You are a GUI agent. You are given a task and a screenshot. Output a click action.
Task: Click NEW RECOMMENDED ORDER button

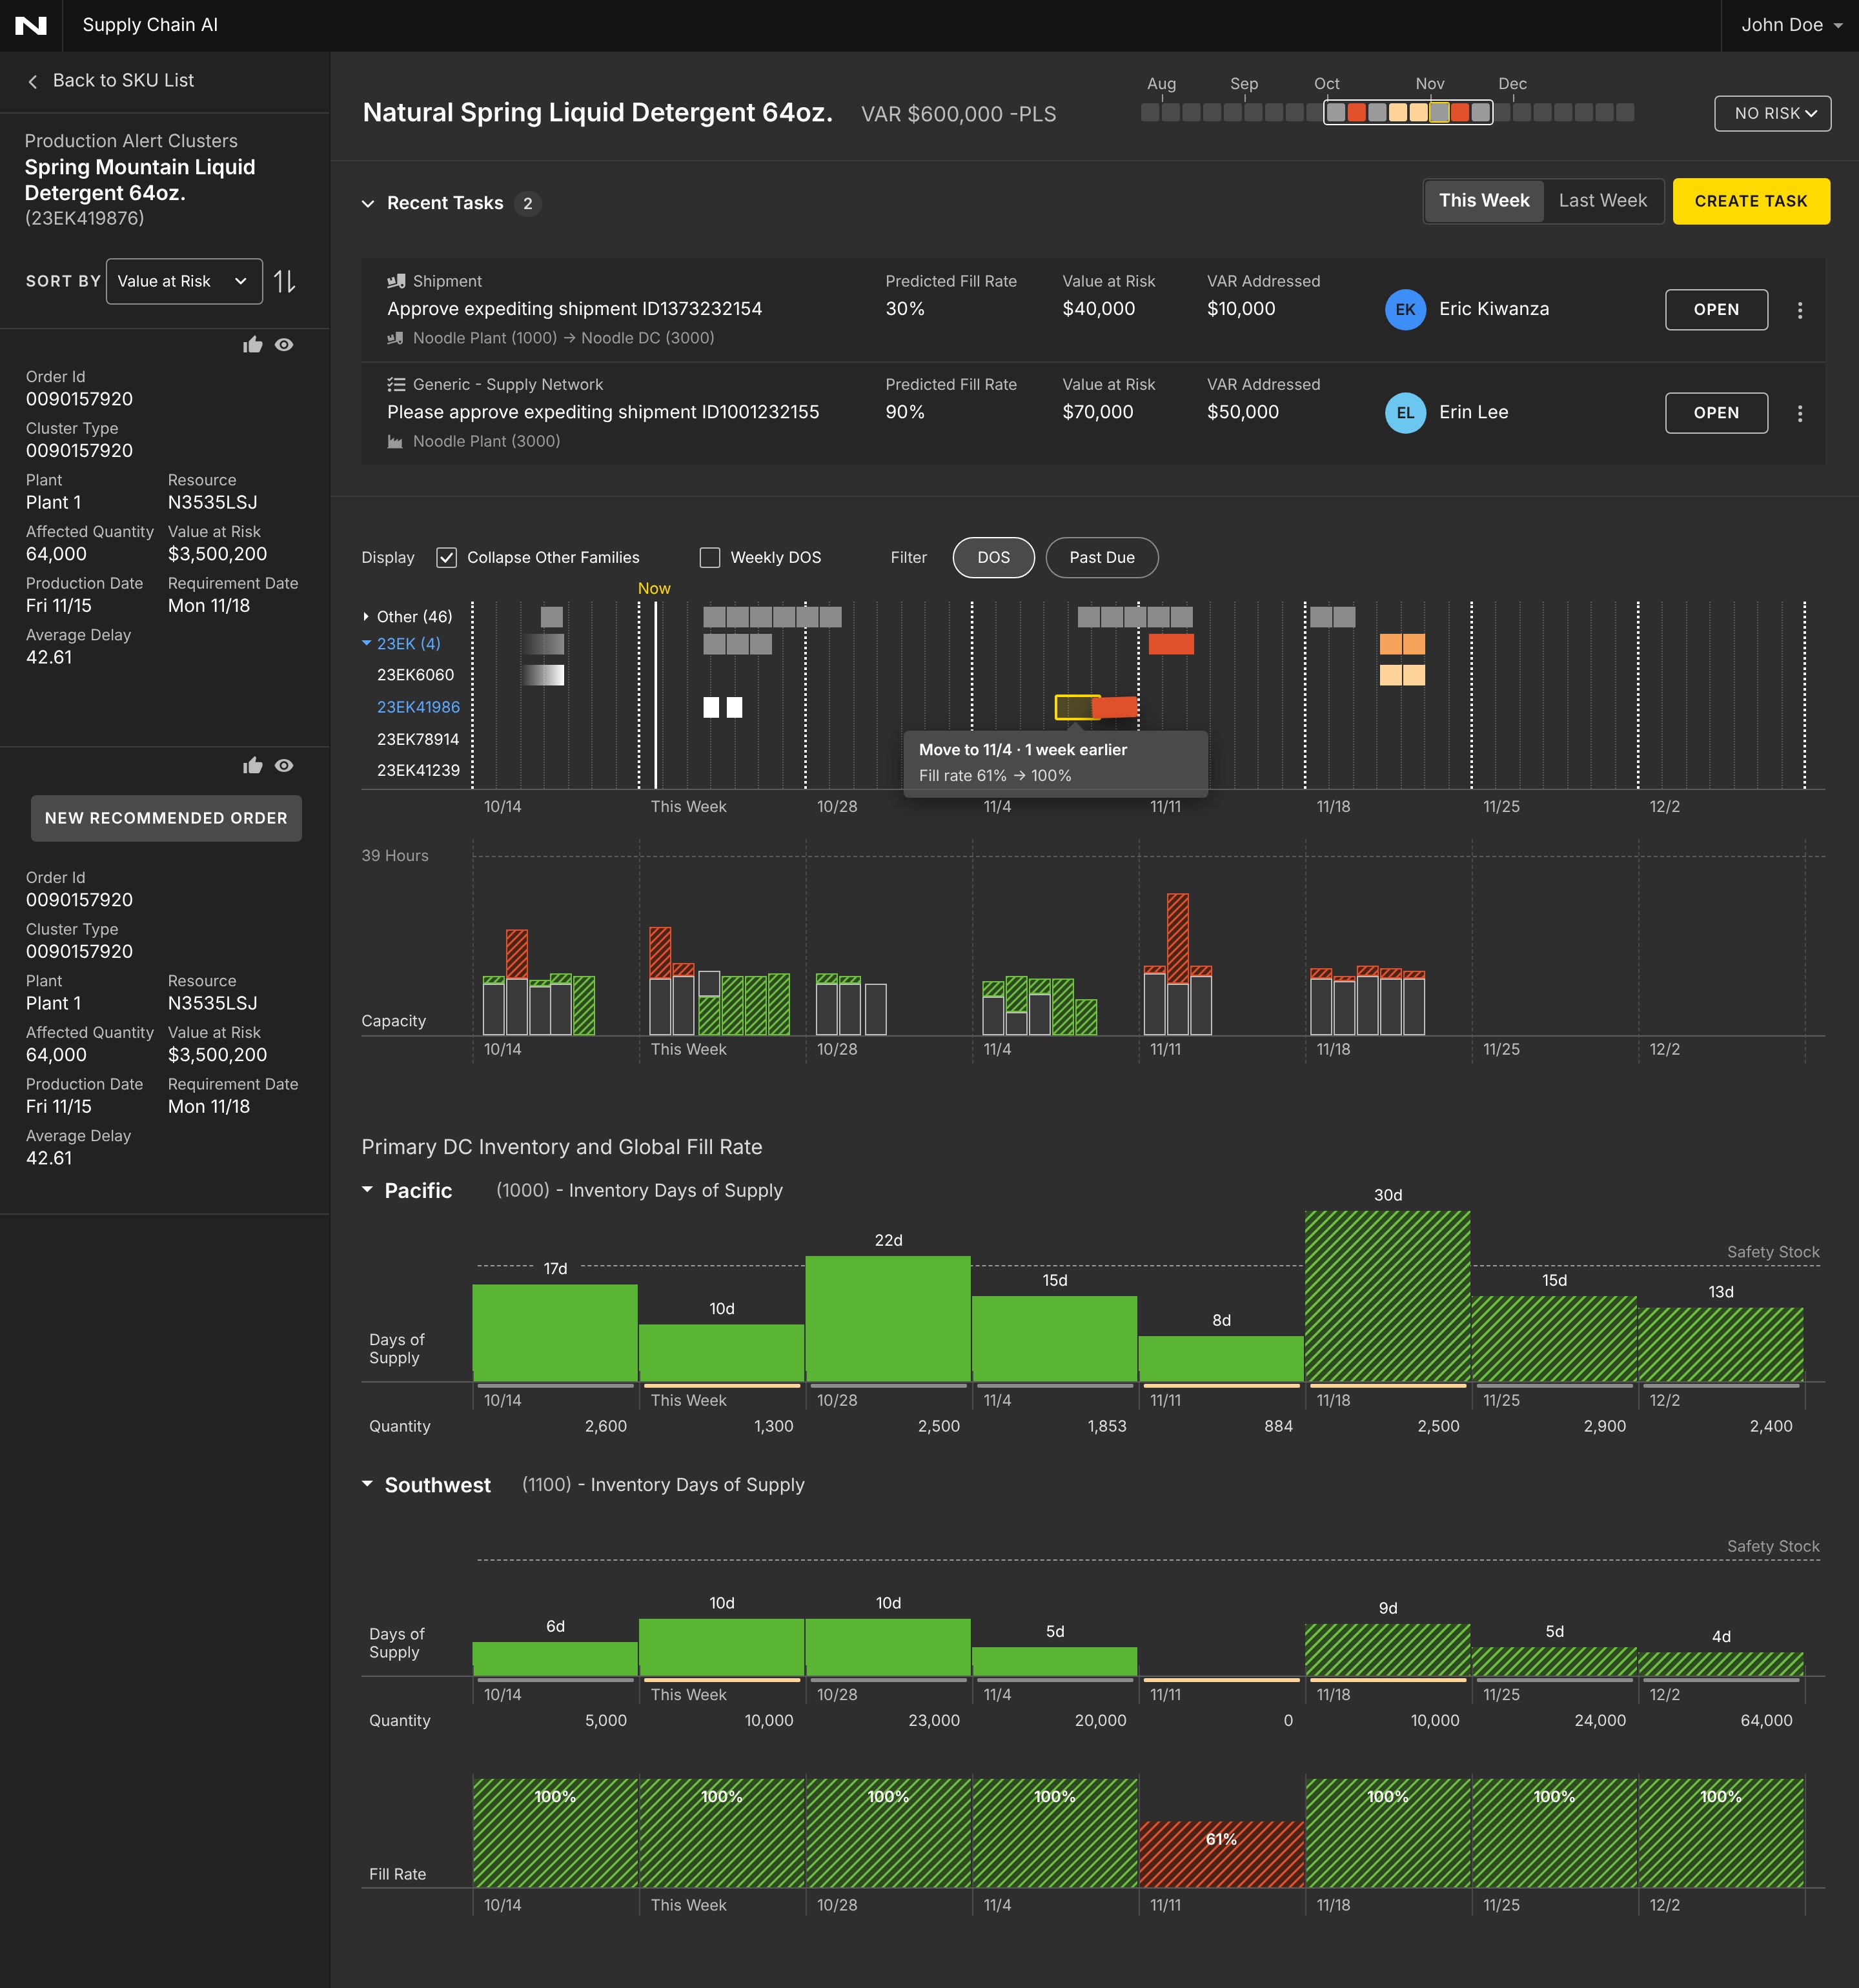pos(166,818)
